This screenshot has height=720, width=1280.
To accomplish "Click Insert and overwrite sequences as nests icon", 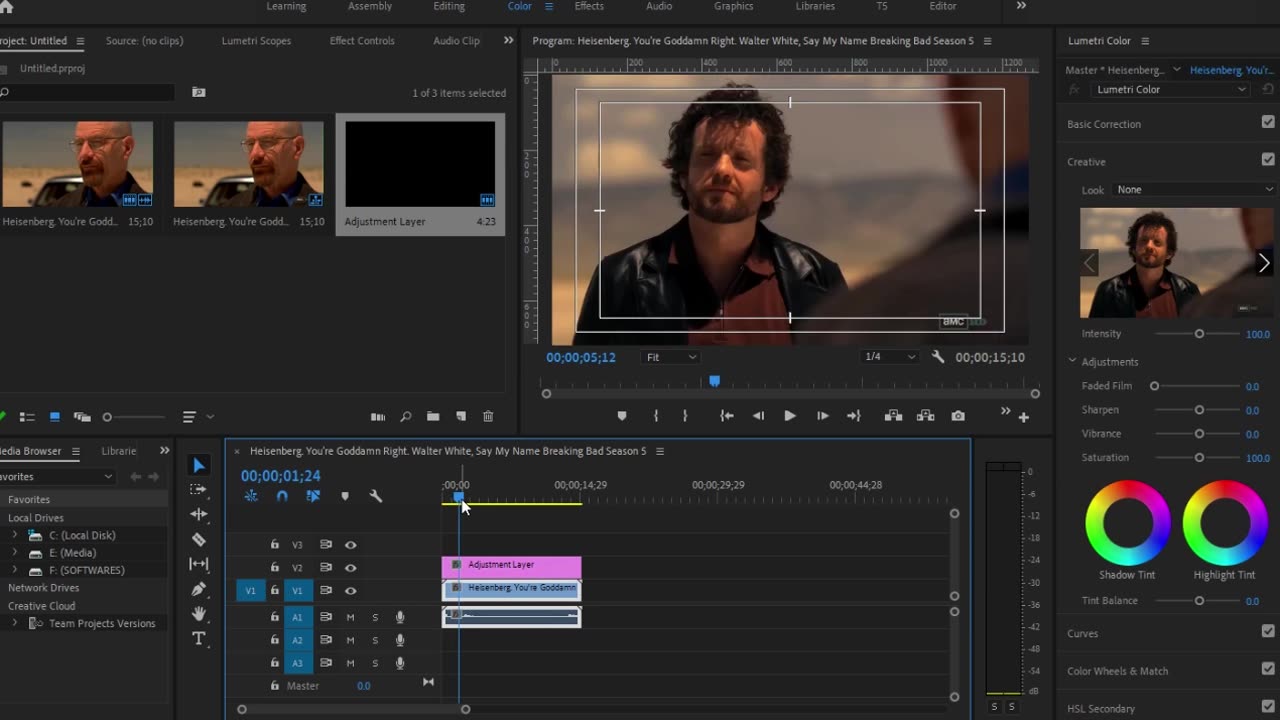I will point(251,496).
